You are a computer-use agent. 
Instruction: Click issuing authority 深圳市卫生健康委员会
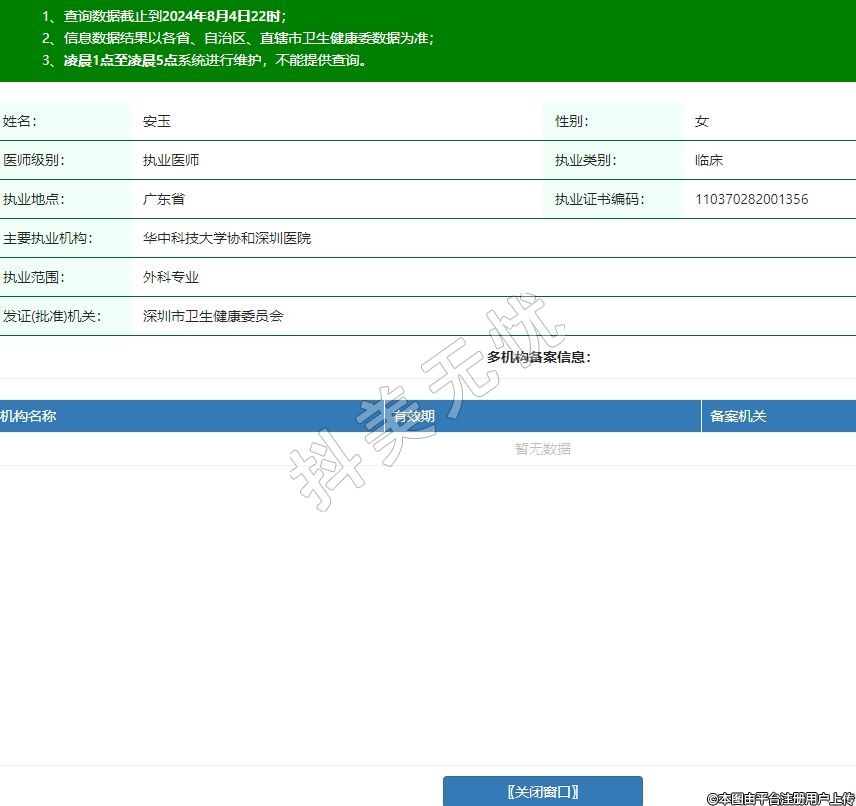(213, 316)
